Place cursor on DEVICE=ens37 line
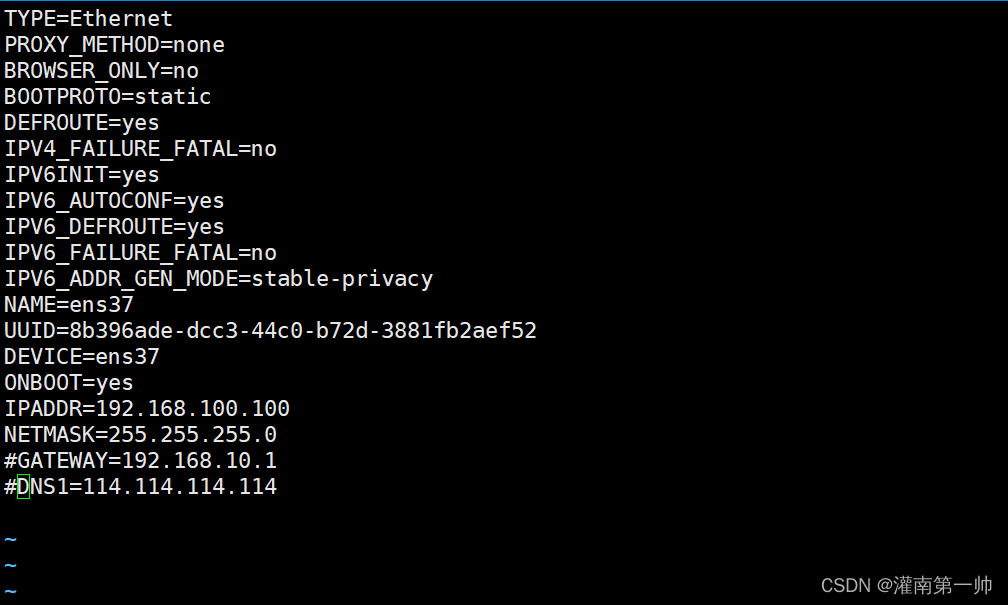The image size is (1008, 605). [82, 357]
